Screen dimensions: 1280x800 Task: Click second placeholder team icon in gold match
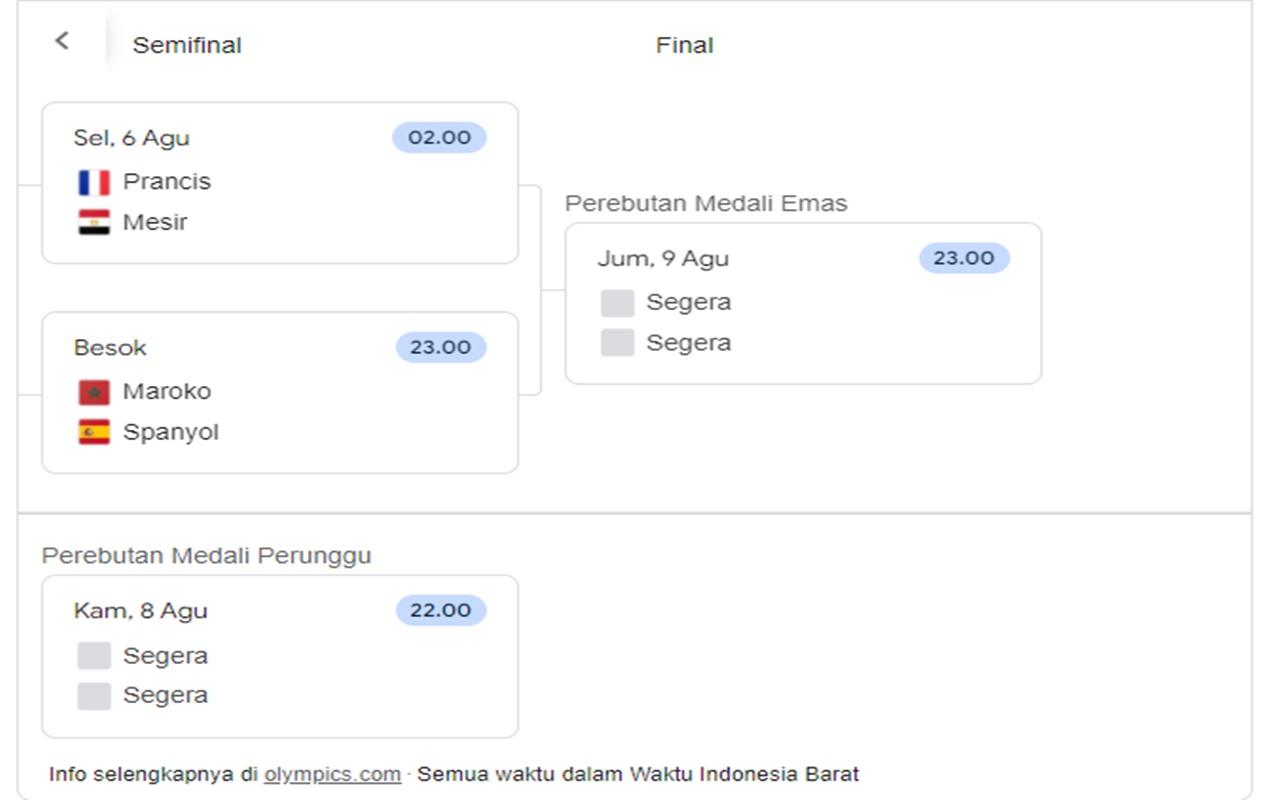tap(617, 343)
